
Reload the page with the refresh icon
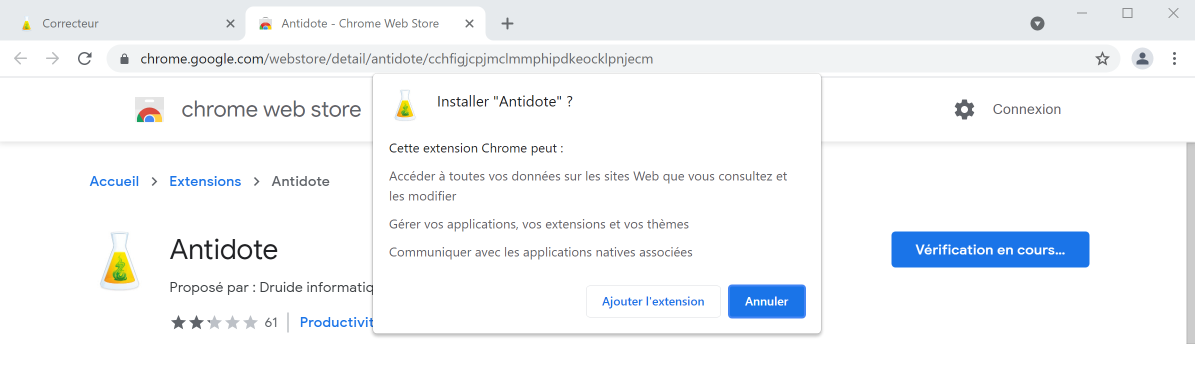(x=85, y=59)
